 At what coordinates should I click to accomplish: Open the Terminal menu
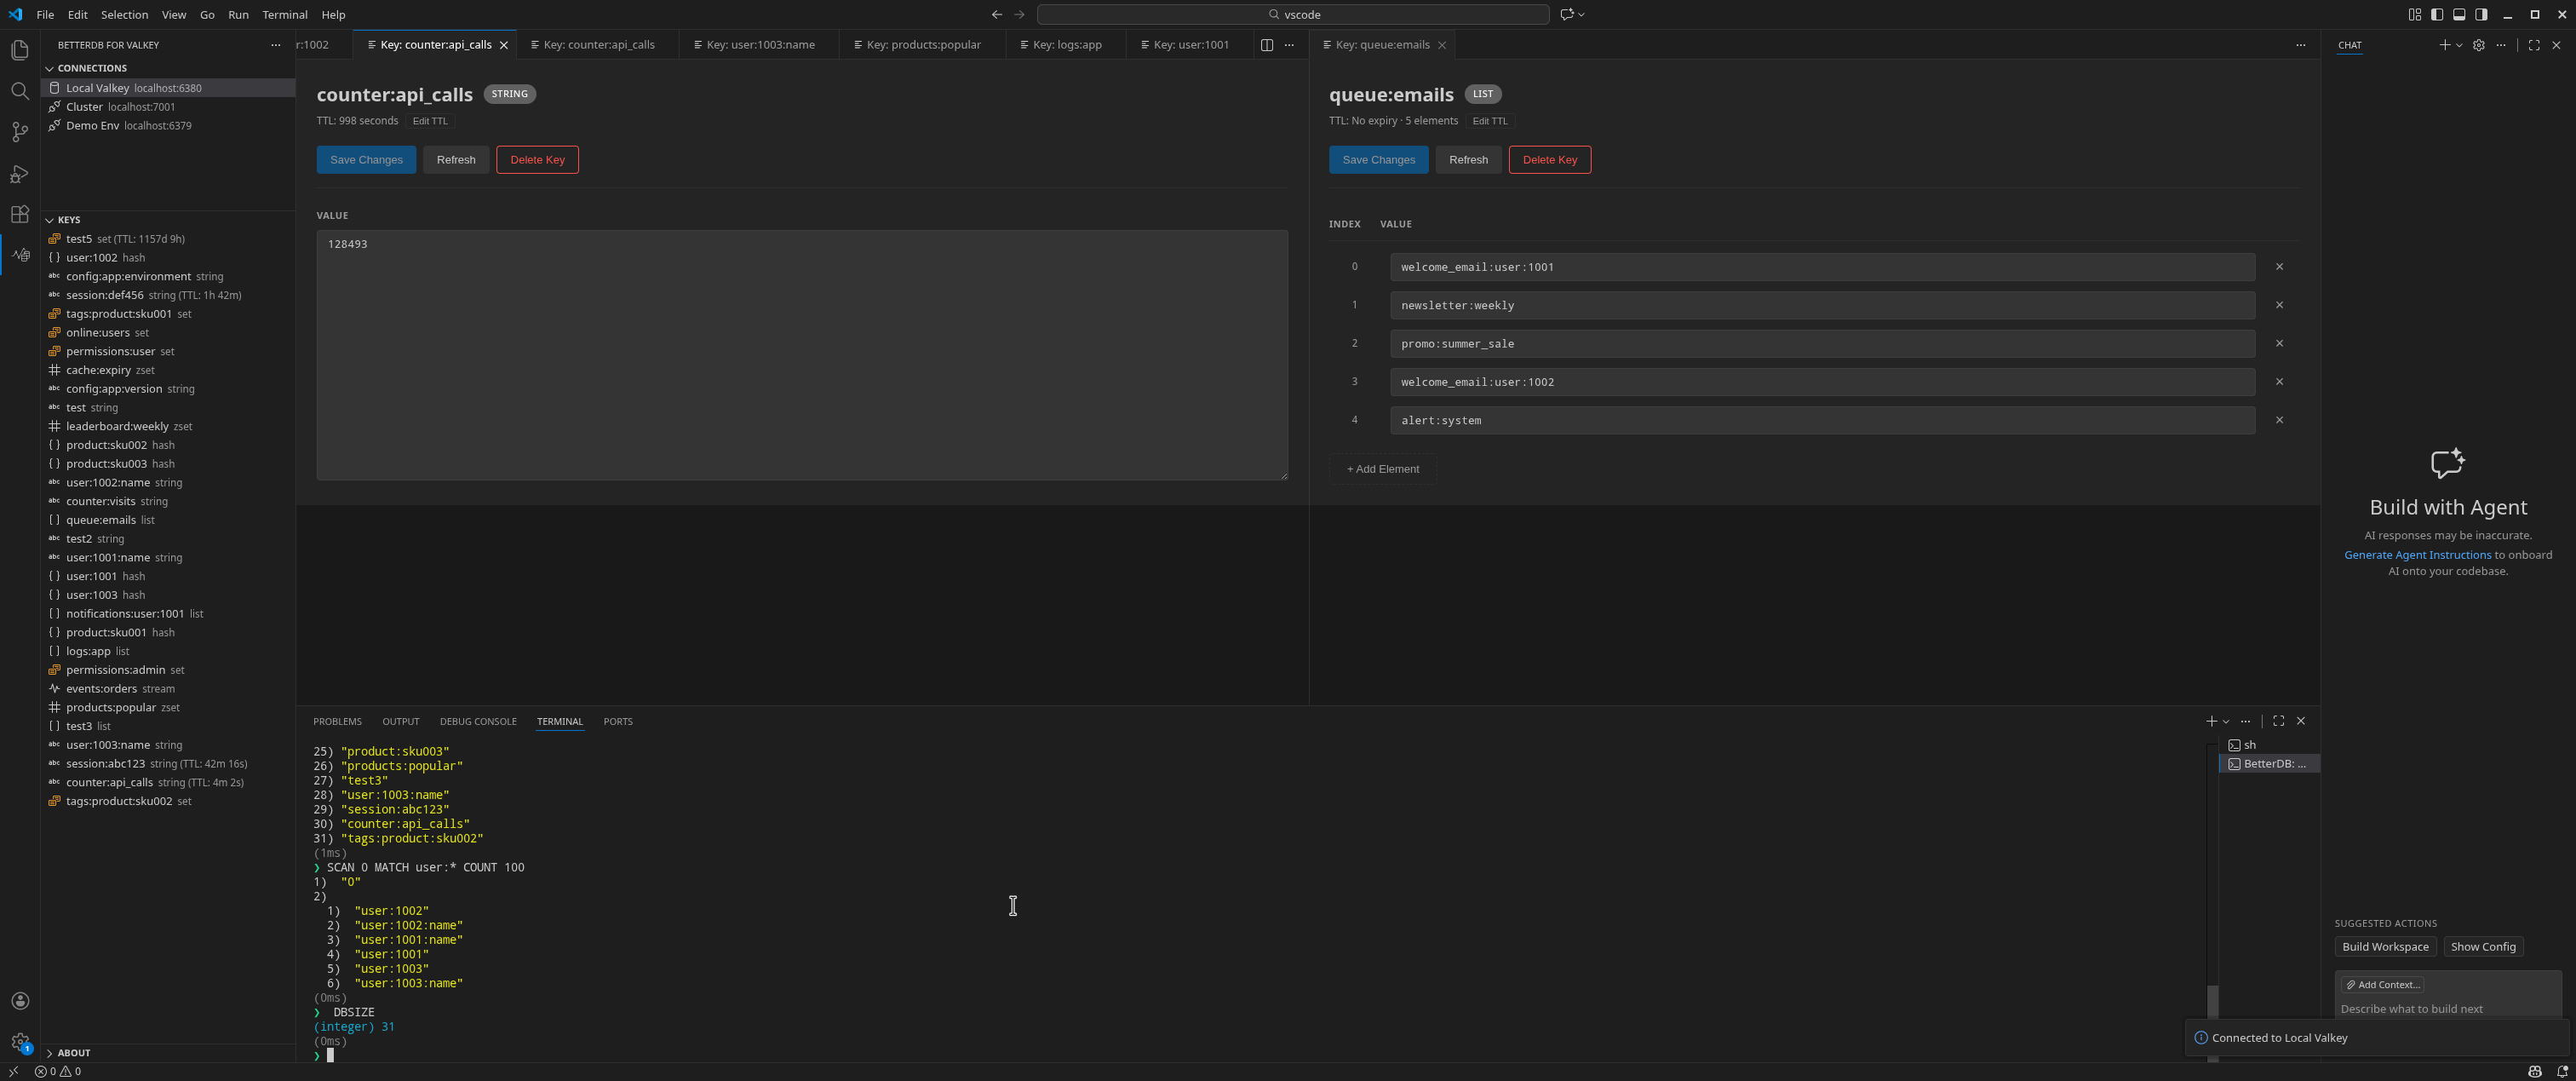[284, 14]
